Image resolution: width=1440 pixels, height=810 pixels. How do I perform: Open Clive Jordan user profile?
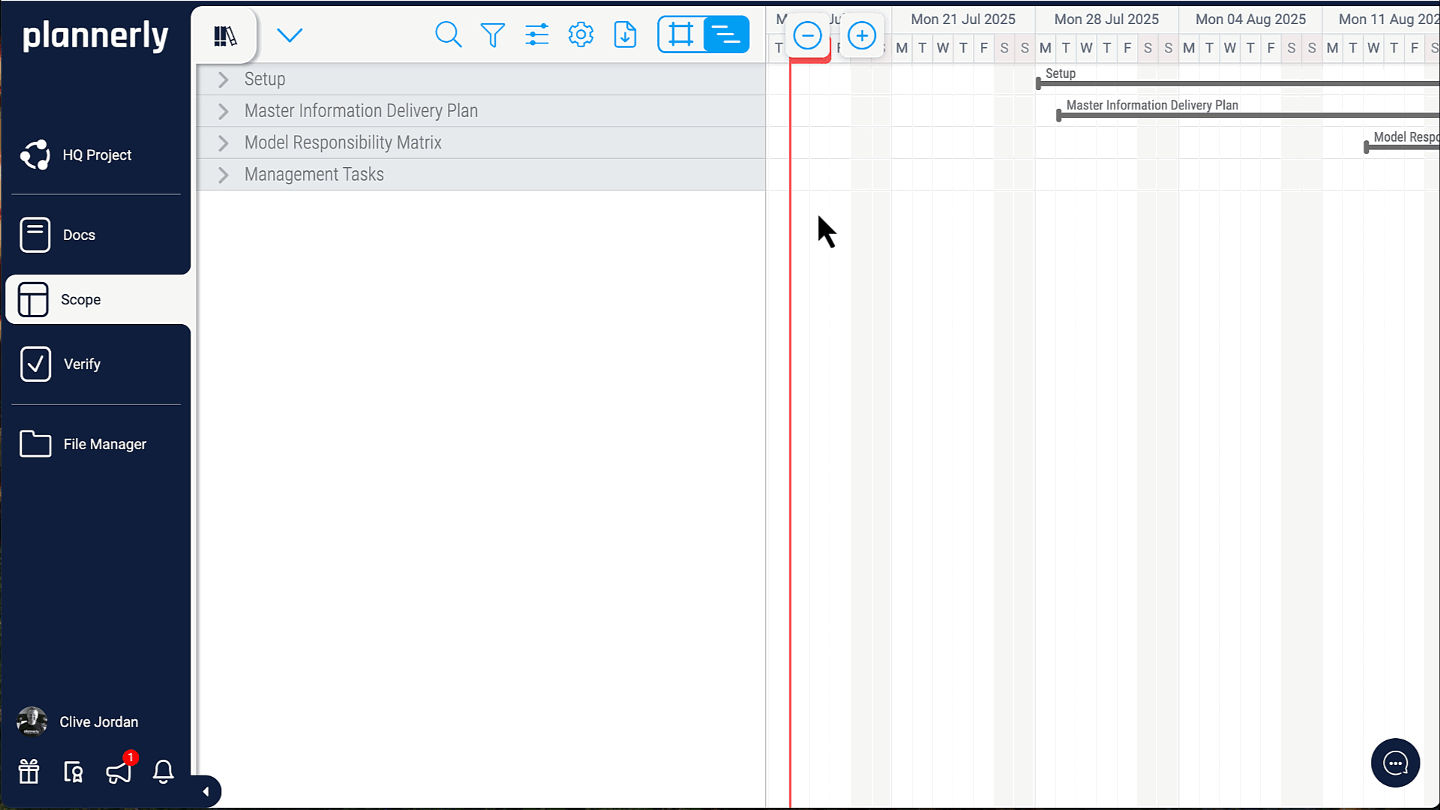click(78, 722)
